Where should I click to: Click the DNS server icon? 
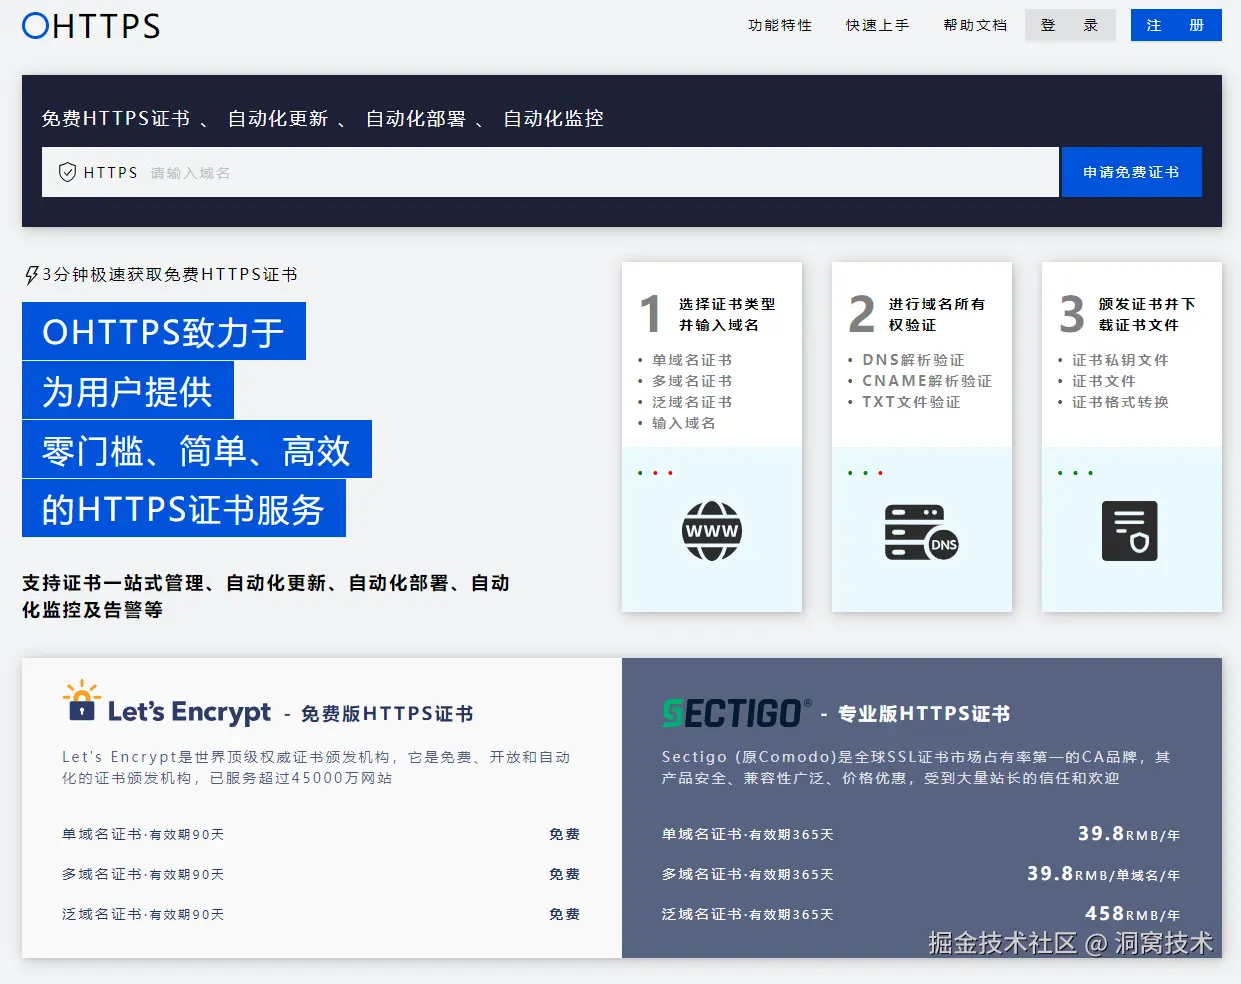coord(921,532)
